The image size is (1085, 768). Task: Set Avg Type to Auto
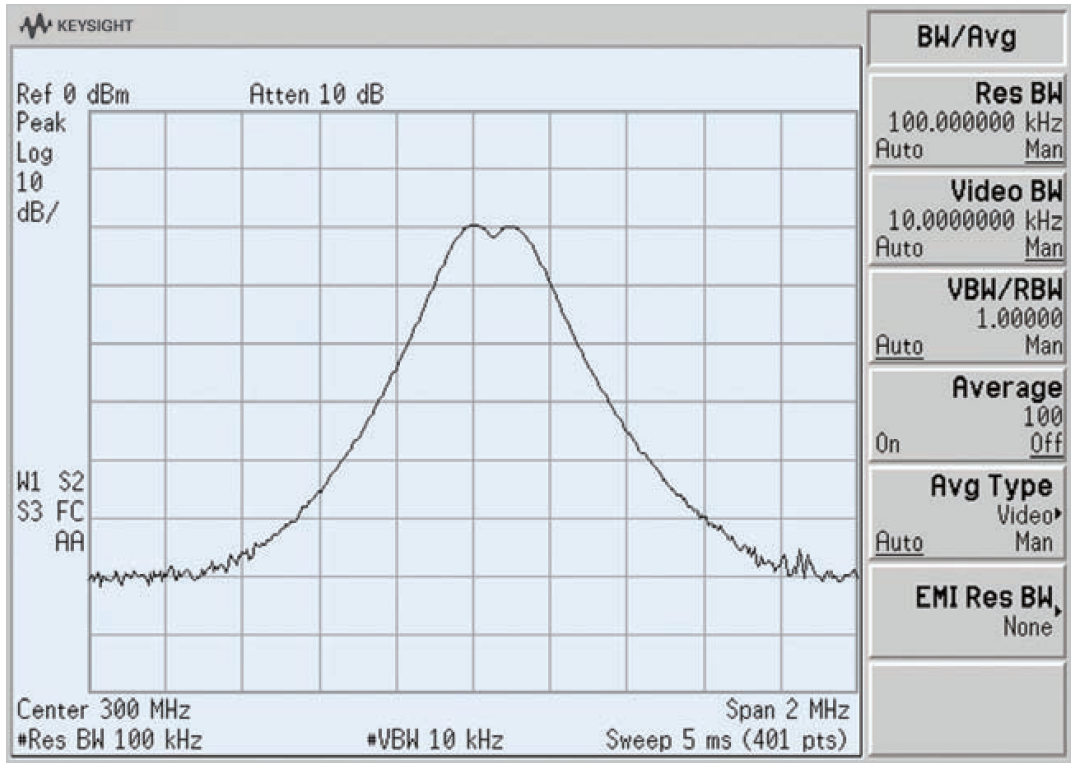tap(899, 541)
